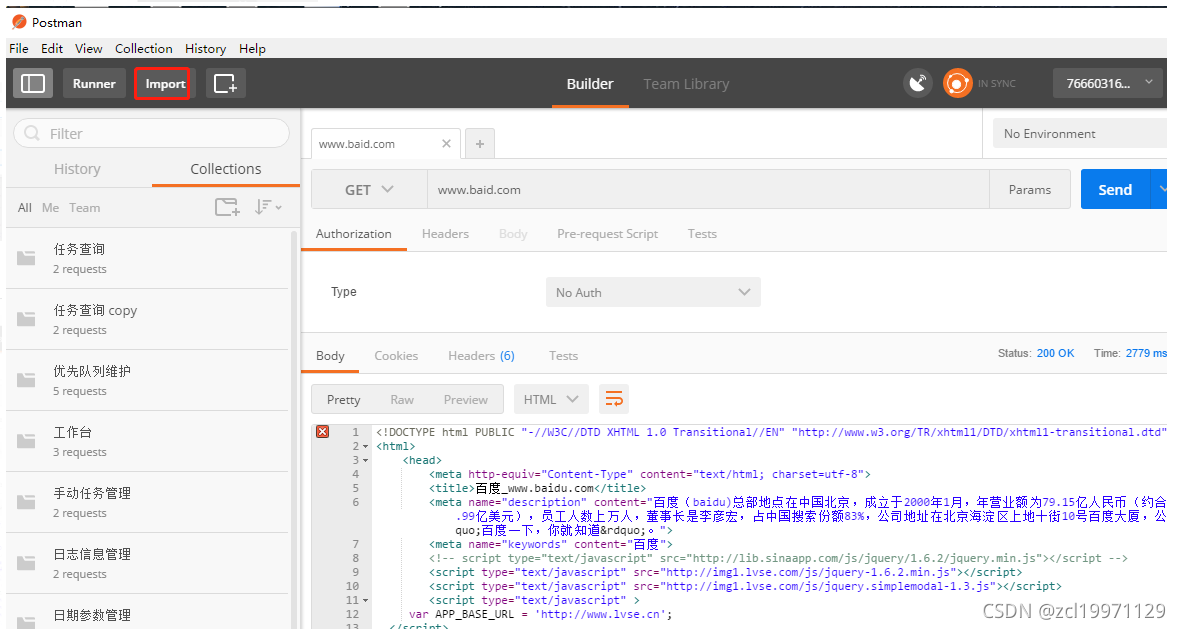Screen dimensions: 1181x629
Task: Select the response Body tab
Action: pos(330,356)
